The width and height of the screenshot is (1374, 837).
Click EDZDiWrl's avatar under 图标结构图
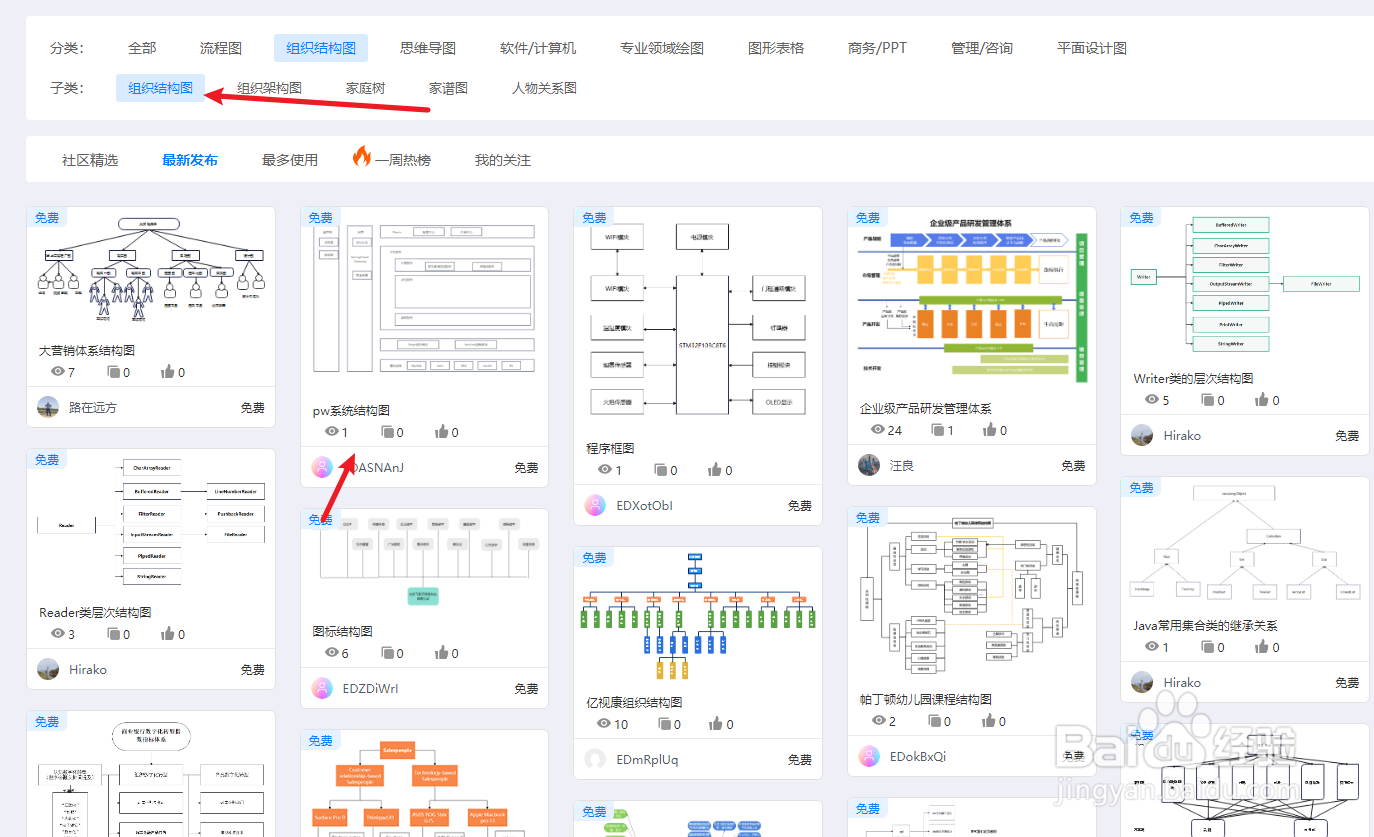[321, 688]
